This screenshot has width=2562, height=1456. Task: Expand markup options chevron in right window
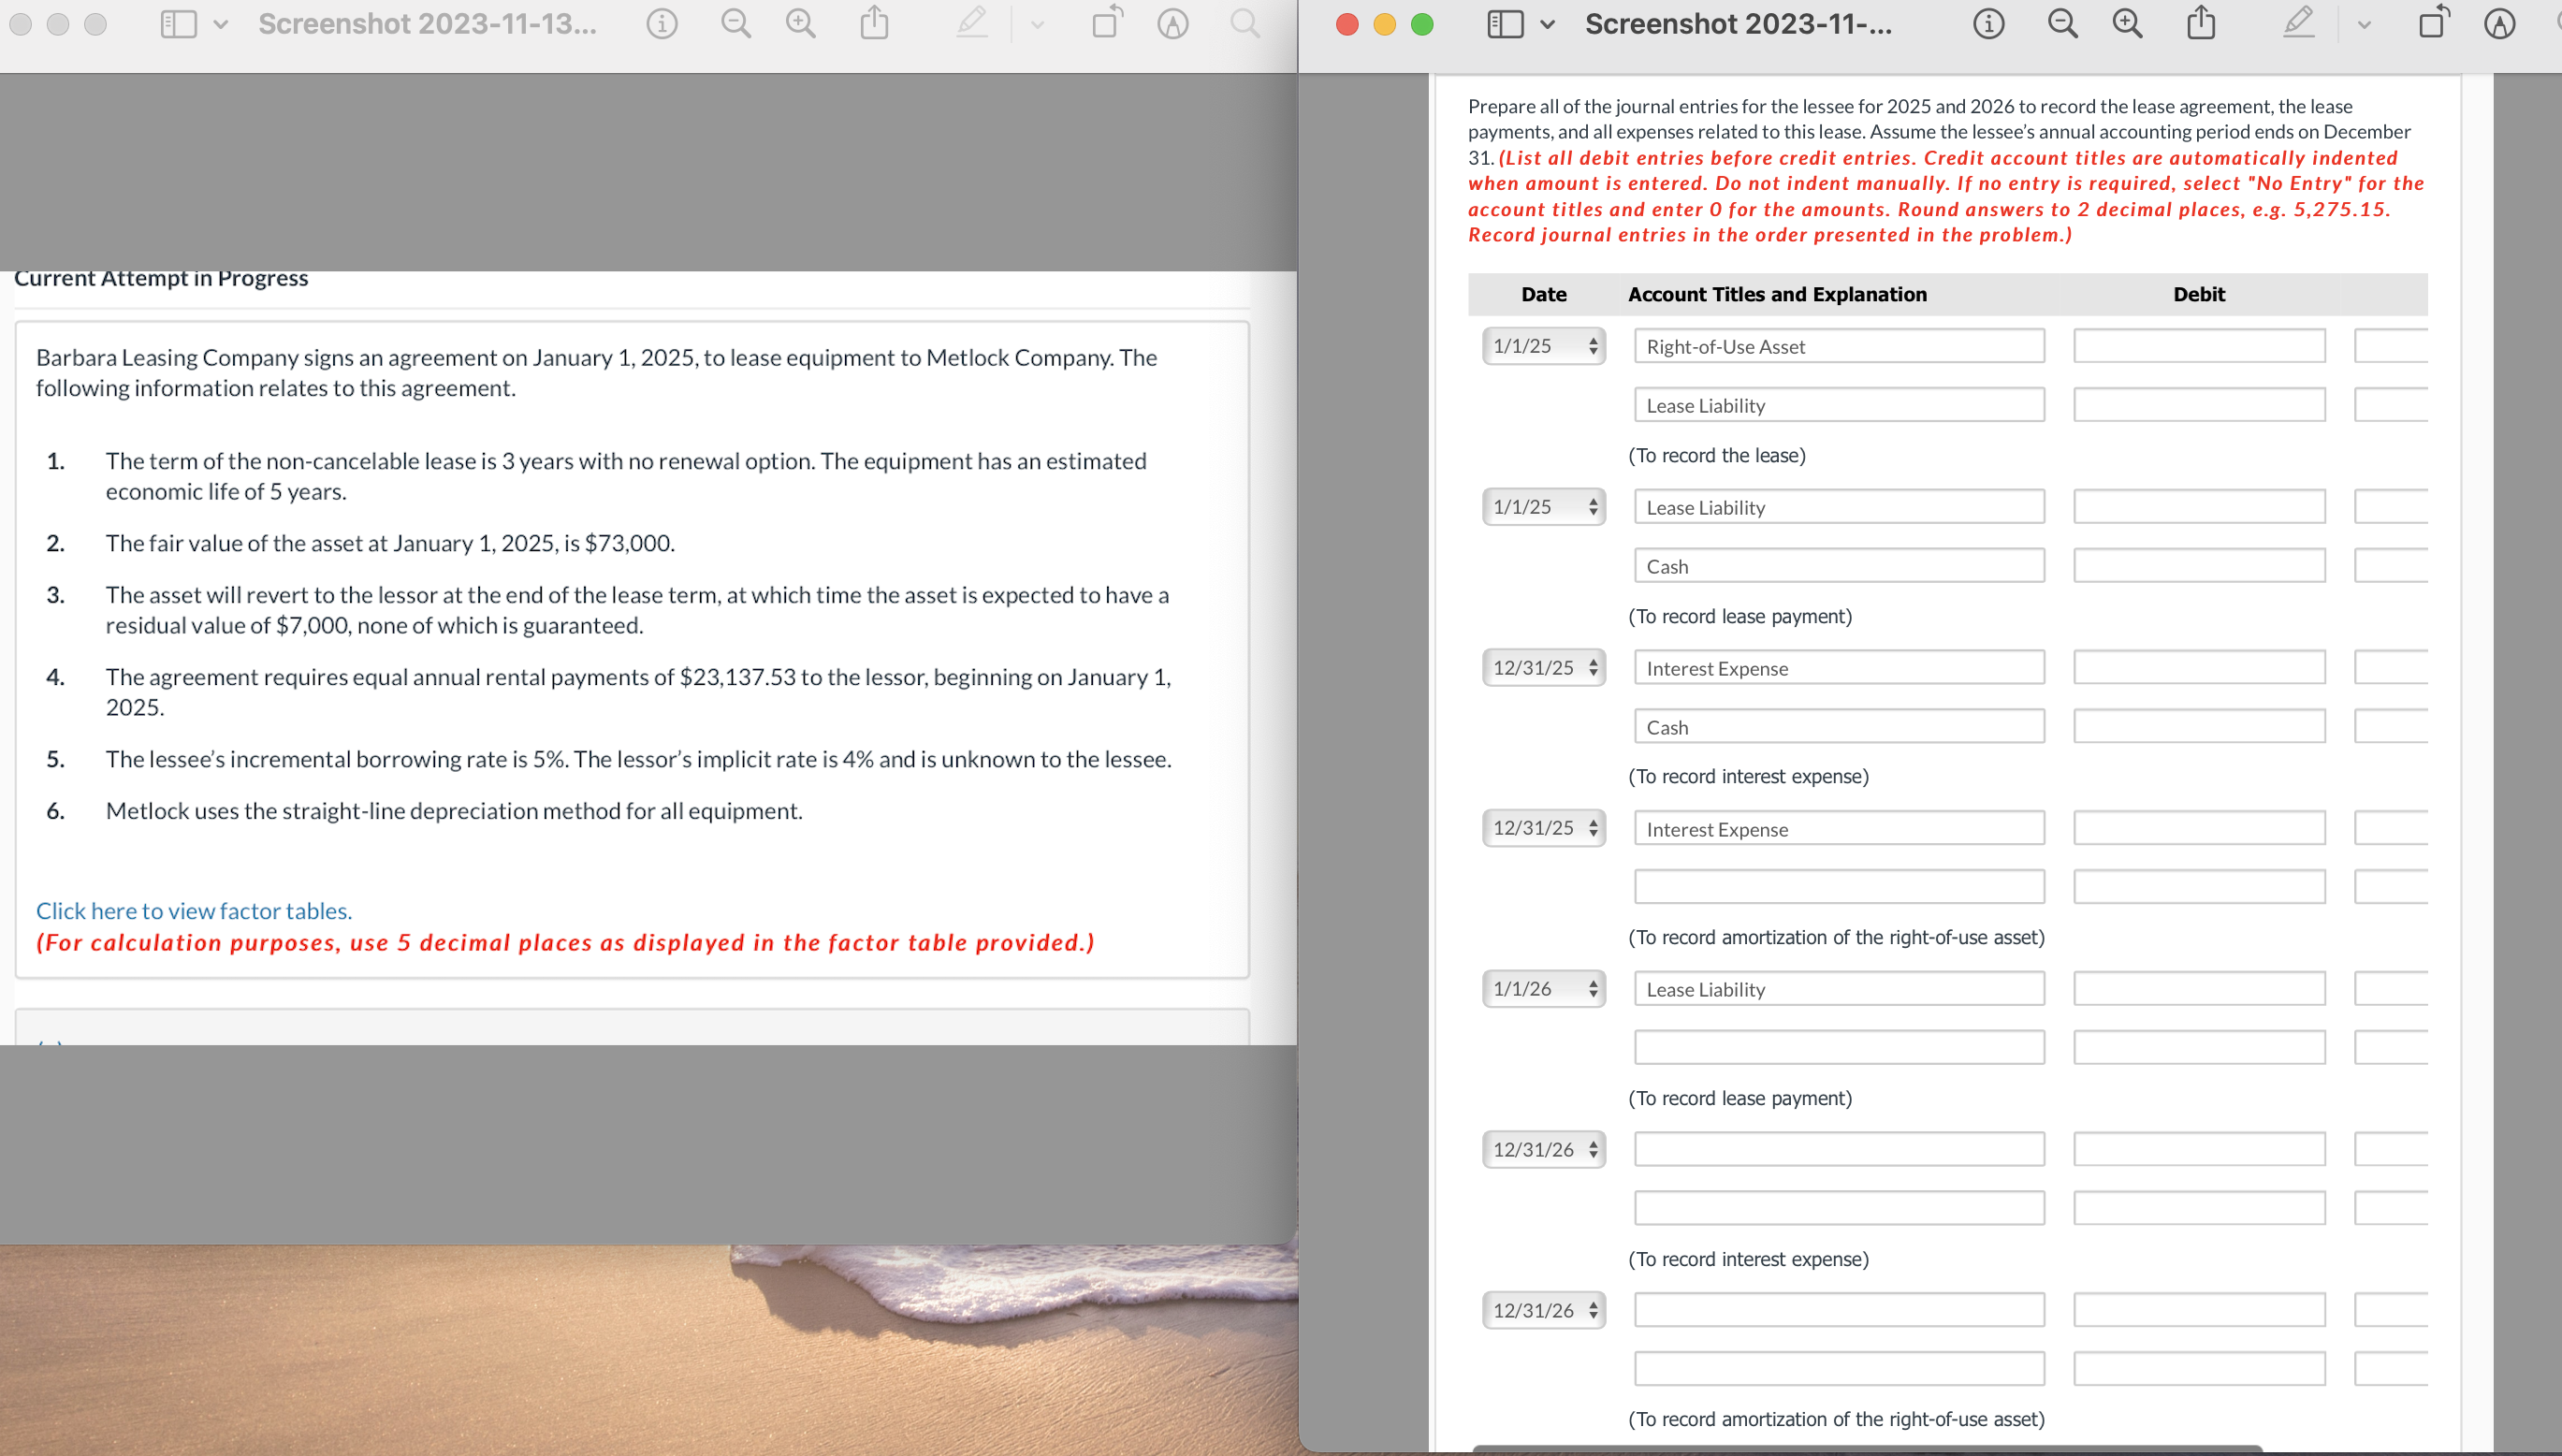coord(2363,24)
